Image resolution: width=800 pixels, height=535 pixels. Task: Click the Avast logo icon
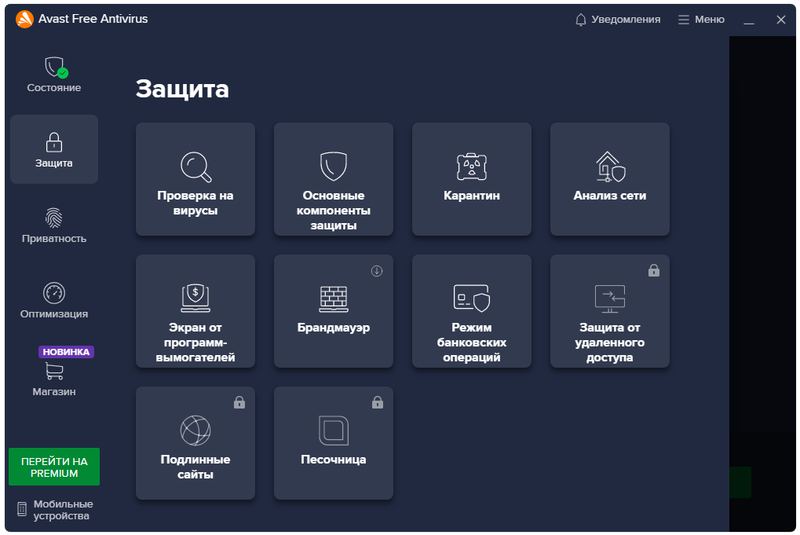24,19
